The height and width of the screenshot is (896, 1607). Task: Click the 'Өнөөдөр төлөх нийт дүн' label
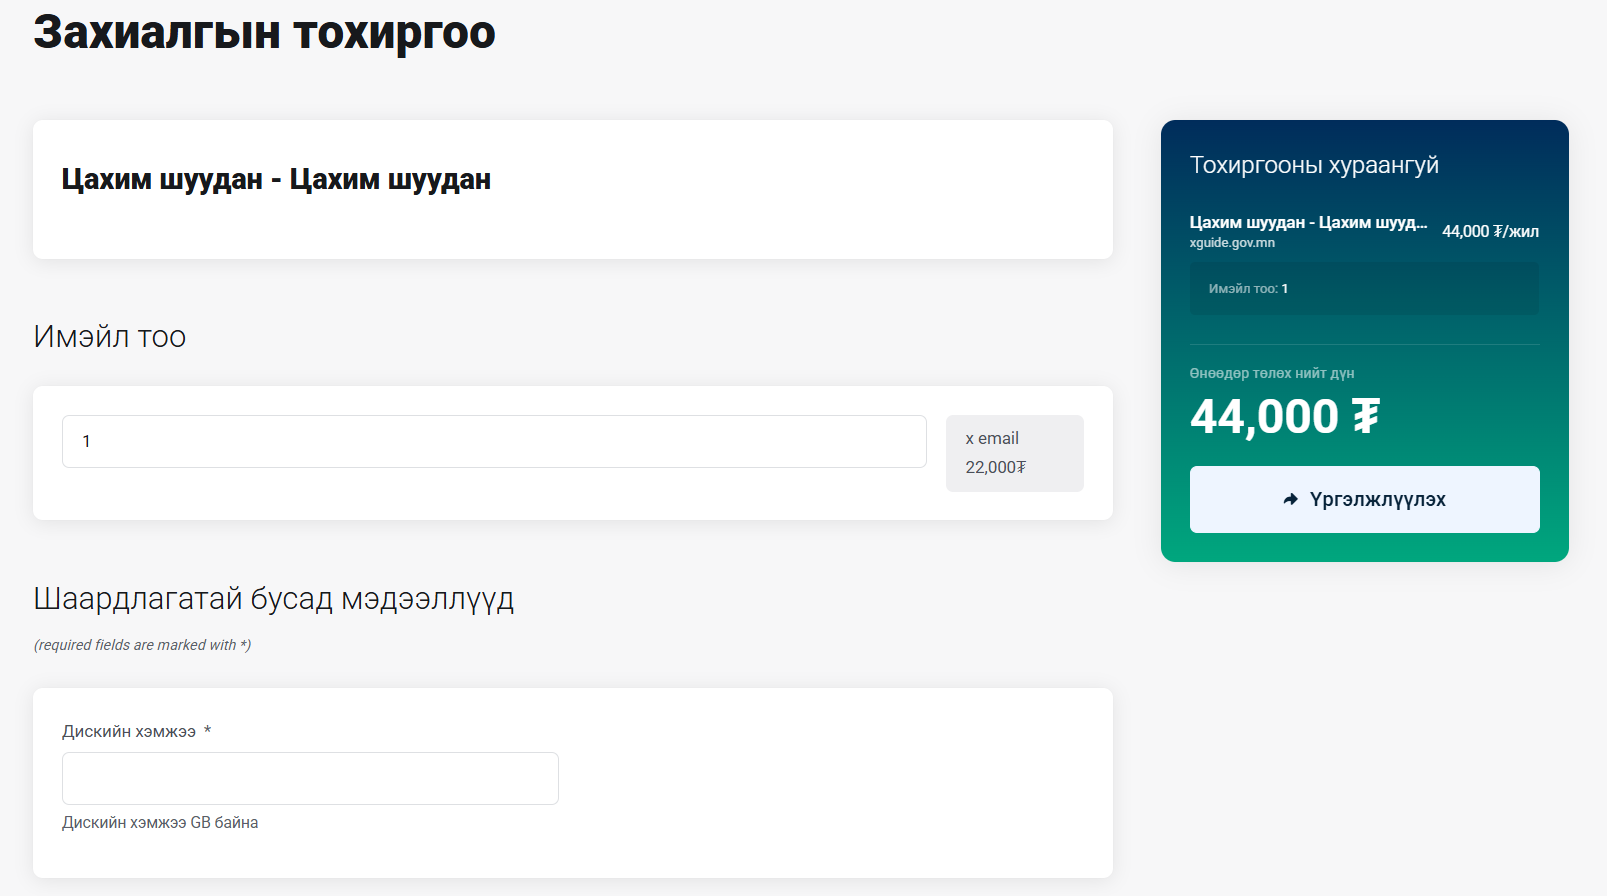[1272, 373]
